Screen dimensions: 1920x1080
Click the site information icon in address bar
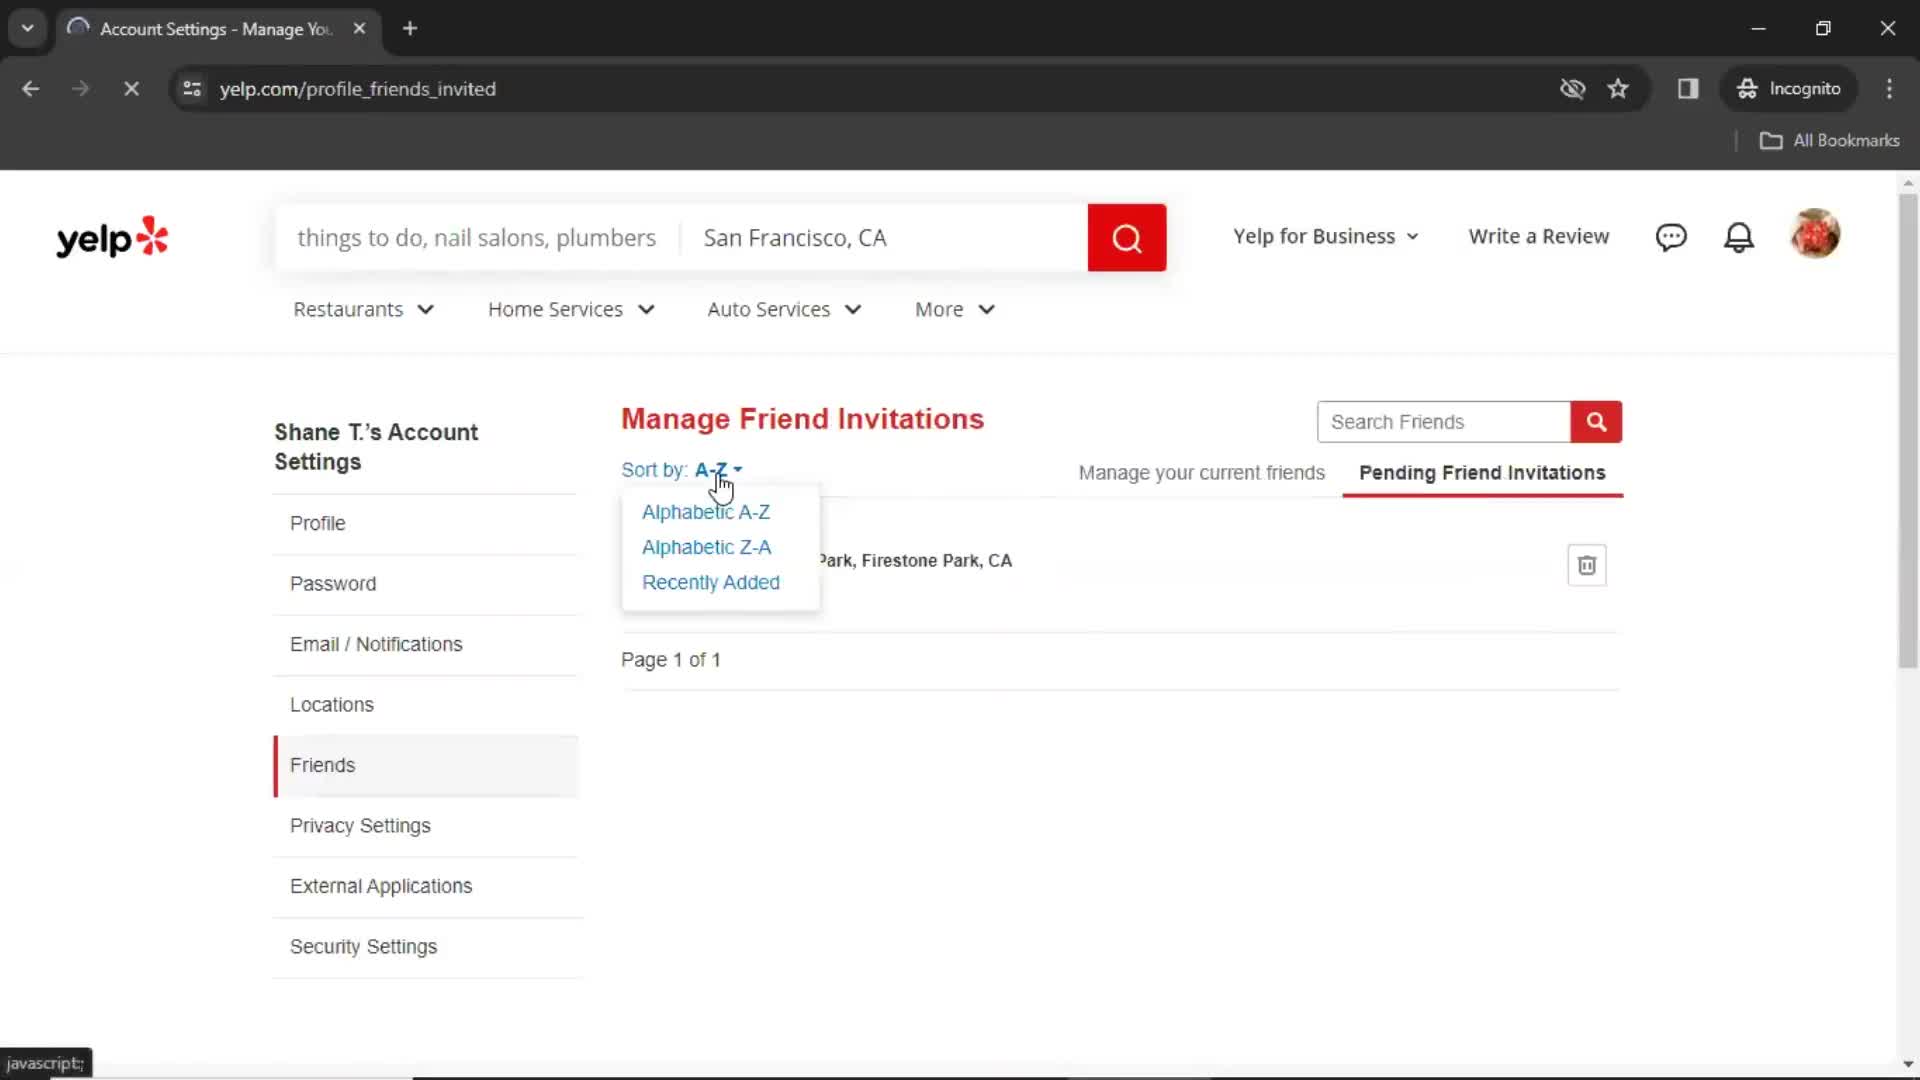tap(192, 88)
